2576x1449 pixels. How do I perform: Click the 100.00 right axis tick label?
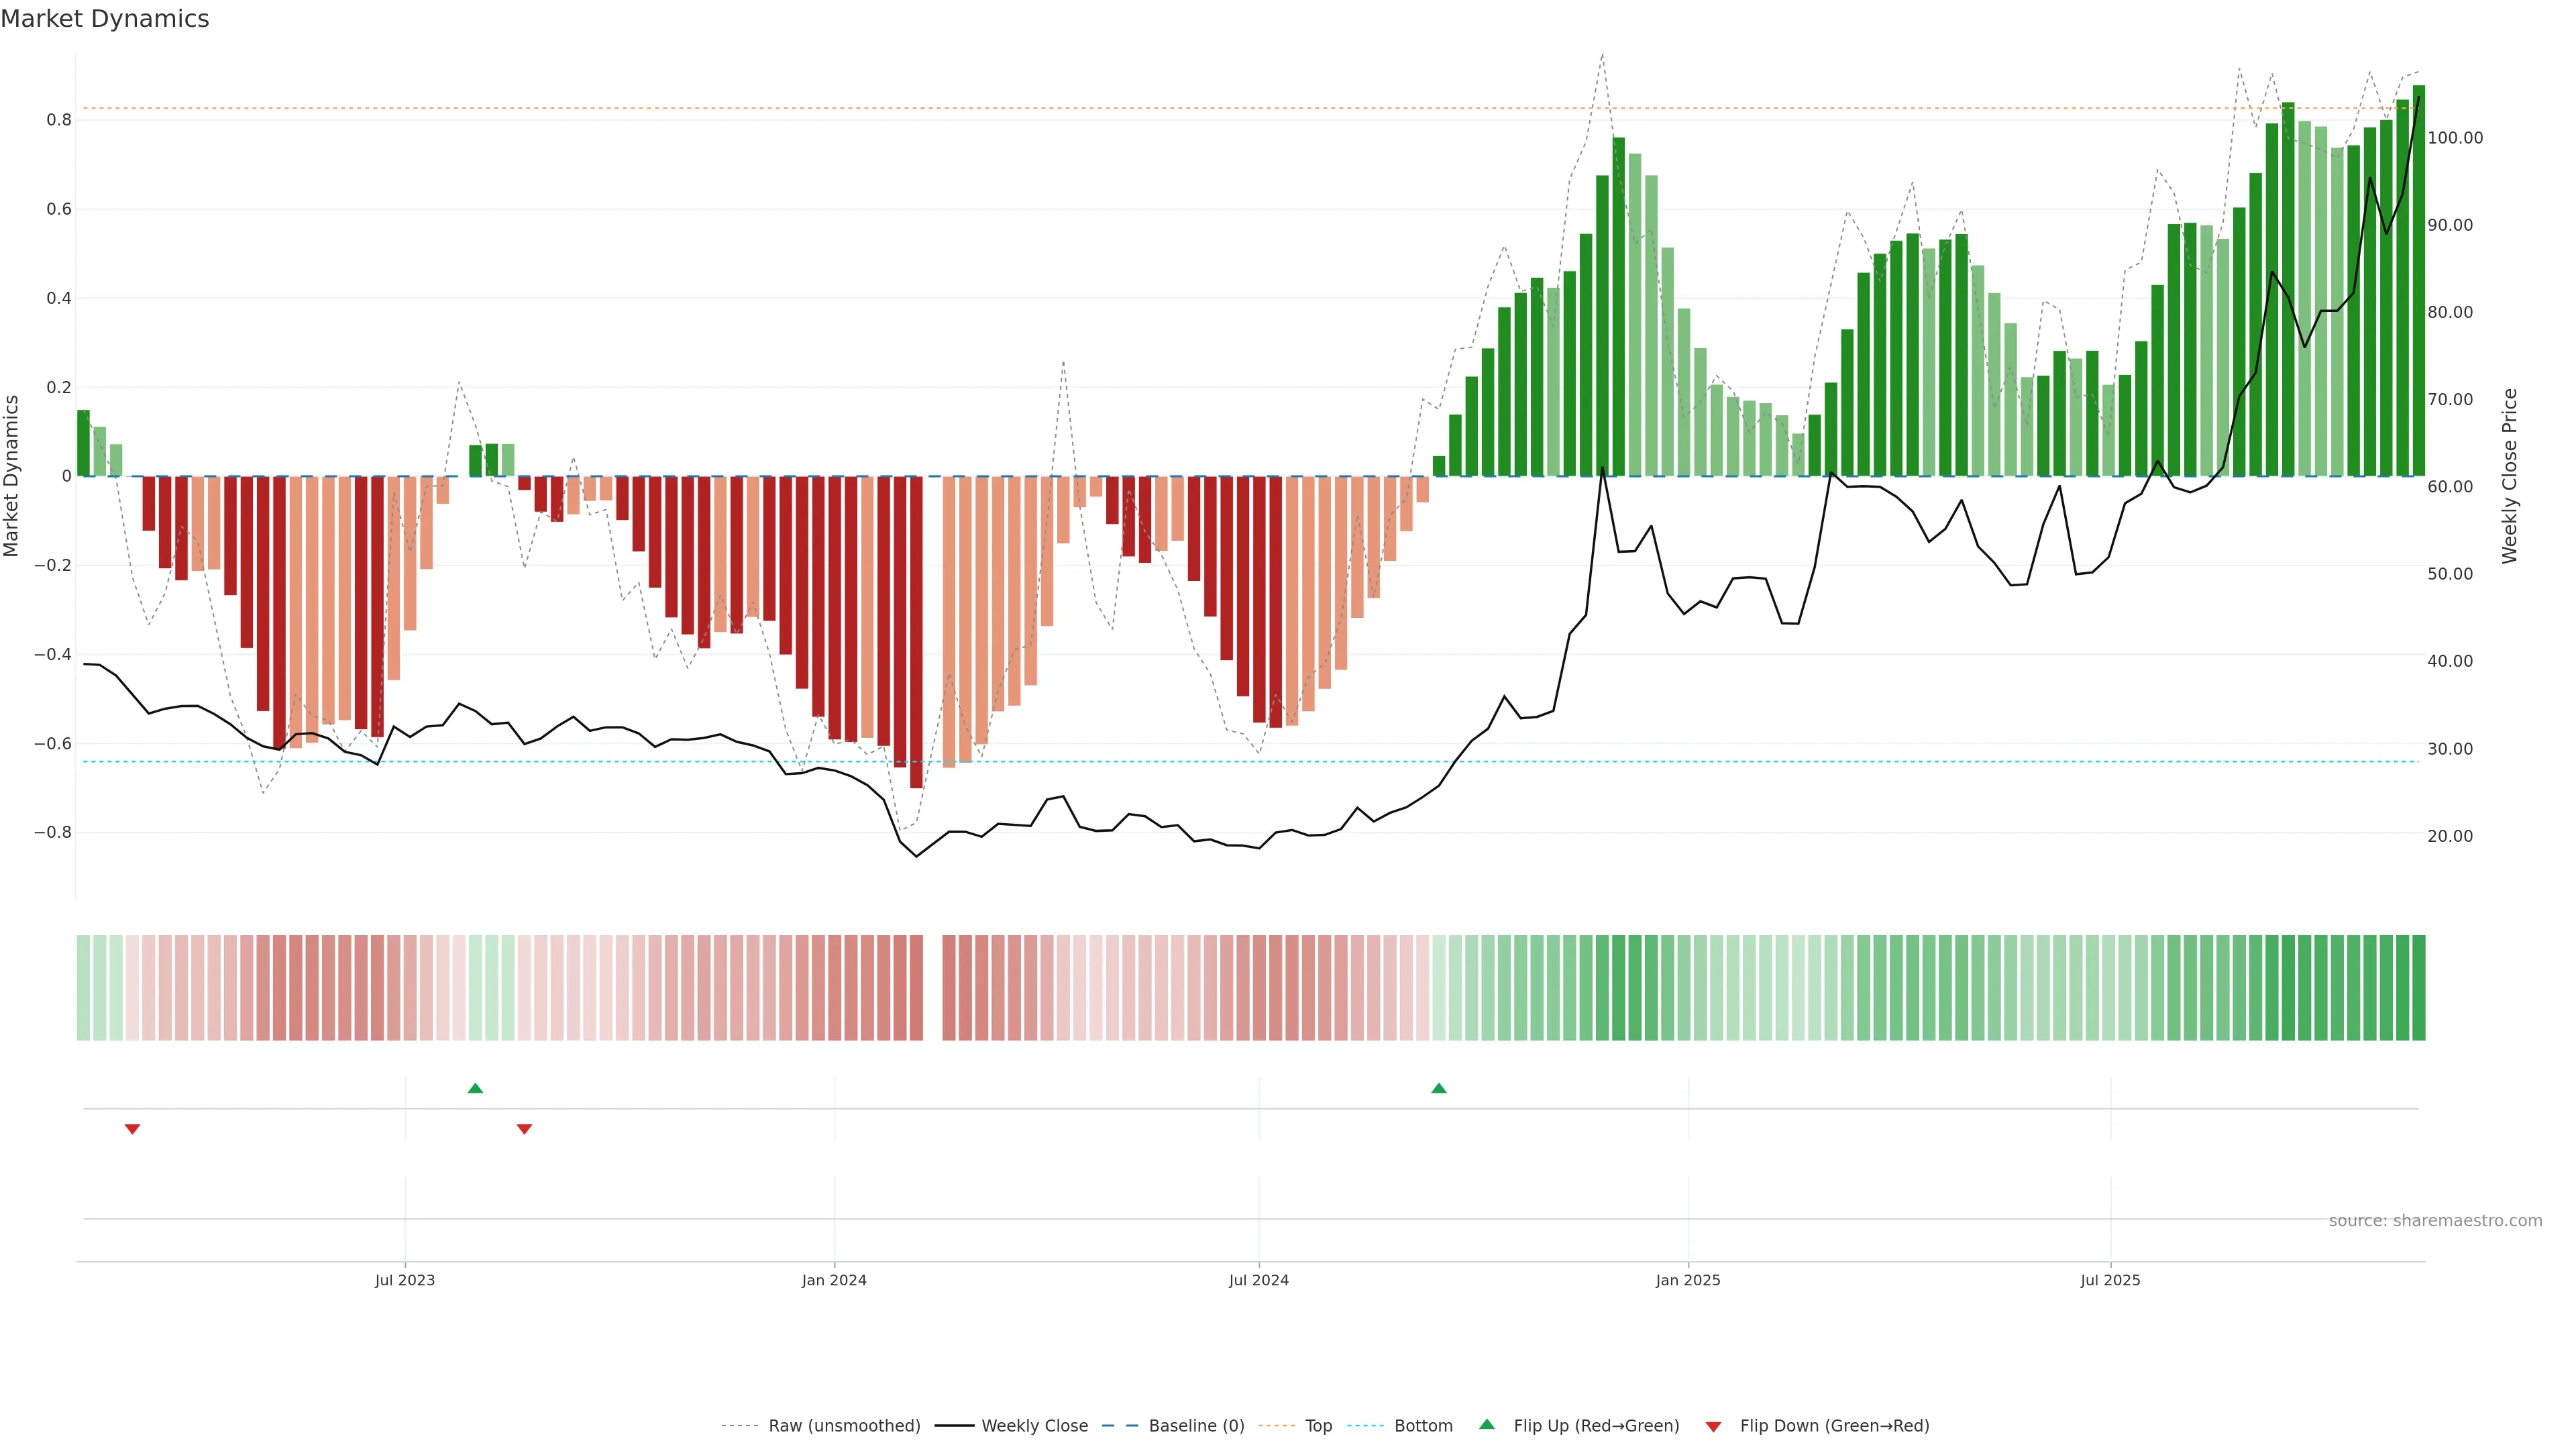(2455, 138)
